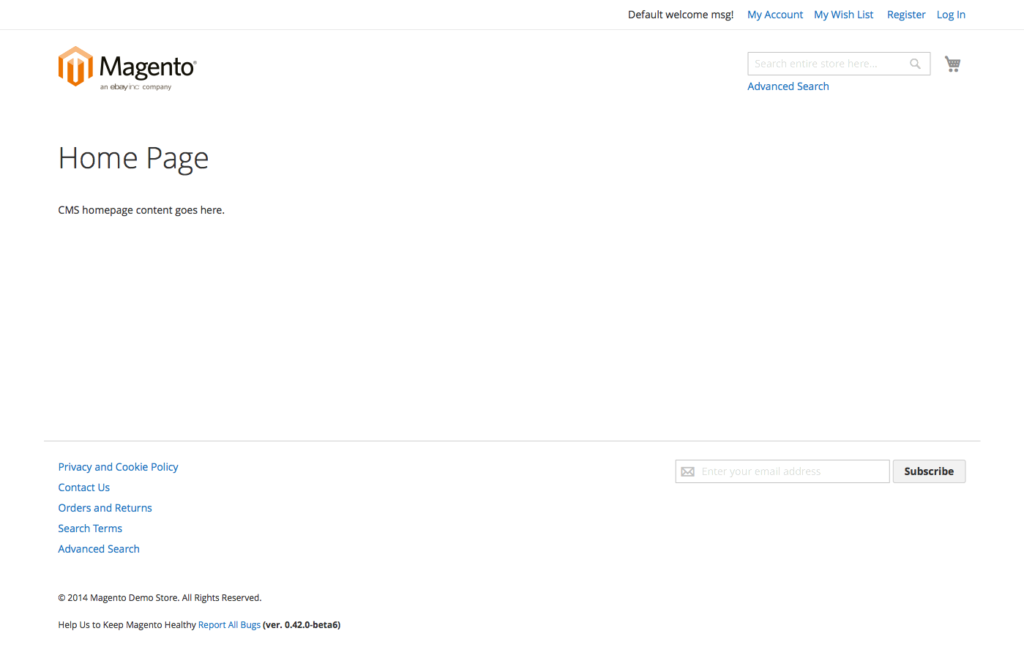
Task: Click the newsletter email address field
Action: (x=790, y=470)
